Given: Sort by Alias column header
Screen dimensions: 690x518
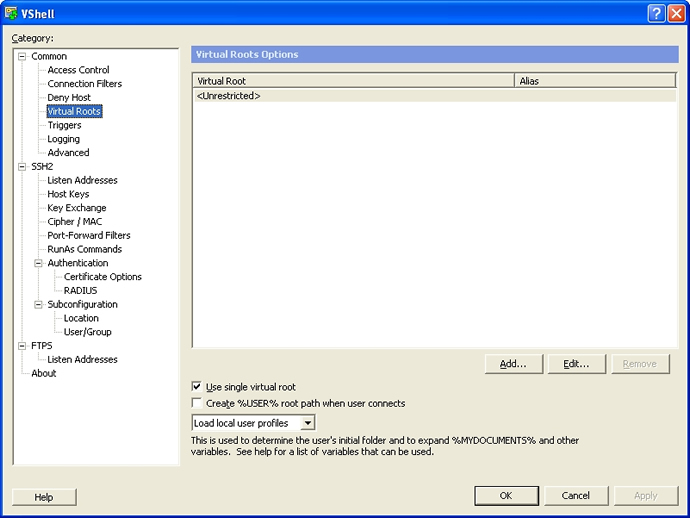Looking at the screenshot, I should coord(595,81).
